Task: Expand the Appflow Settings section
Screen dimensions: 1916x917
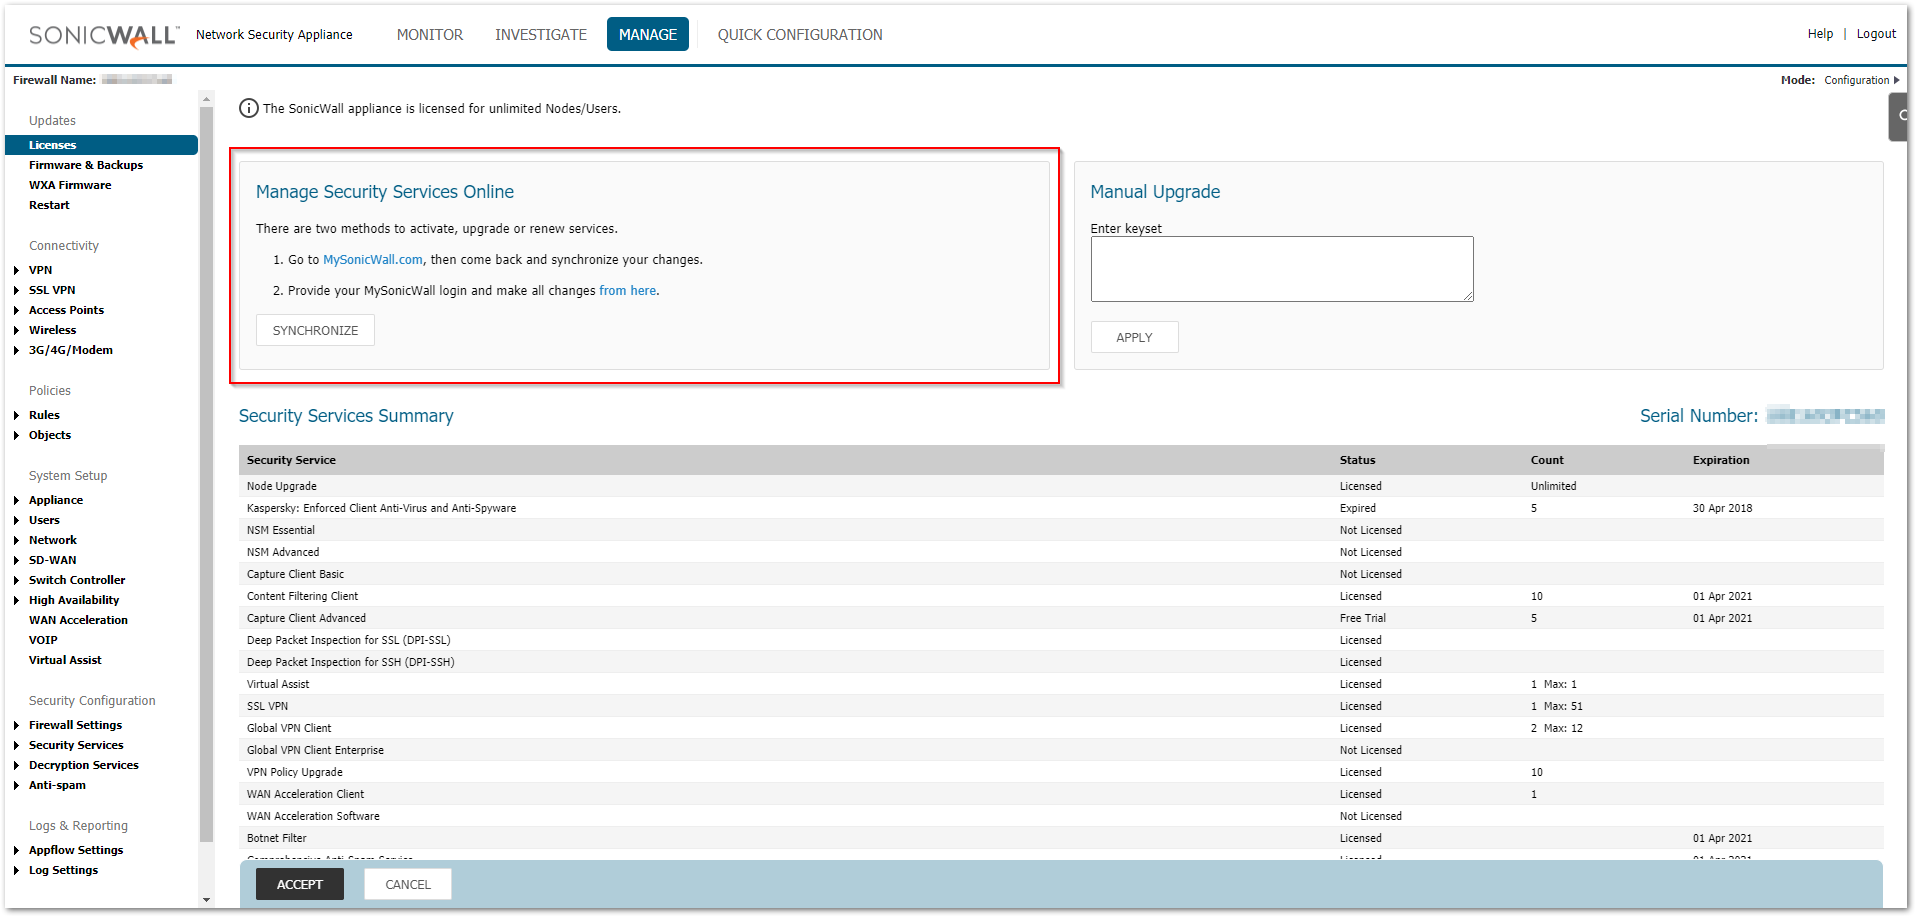Action: point(17,850)
